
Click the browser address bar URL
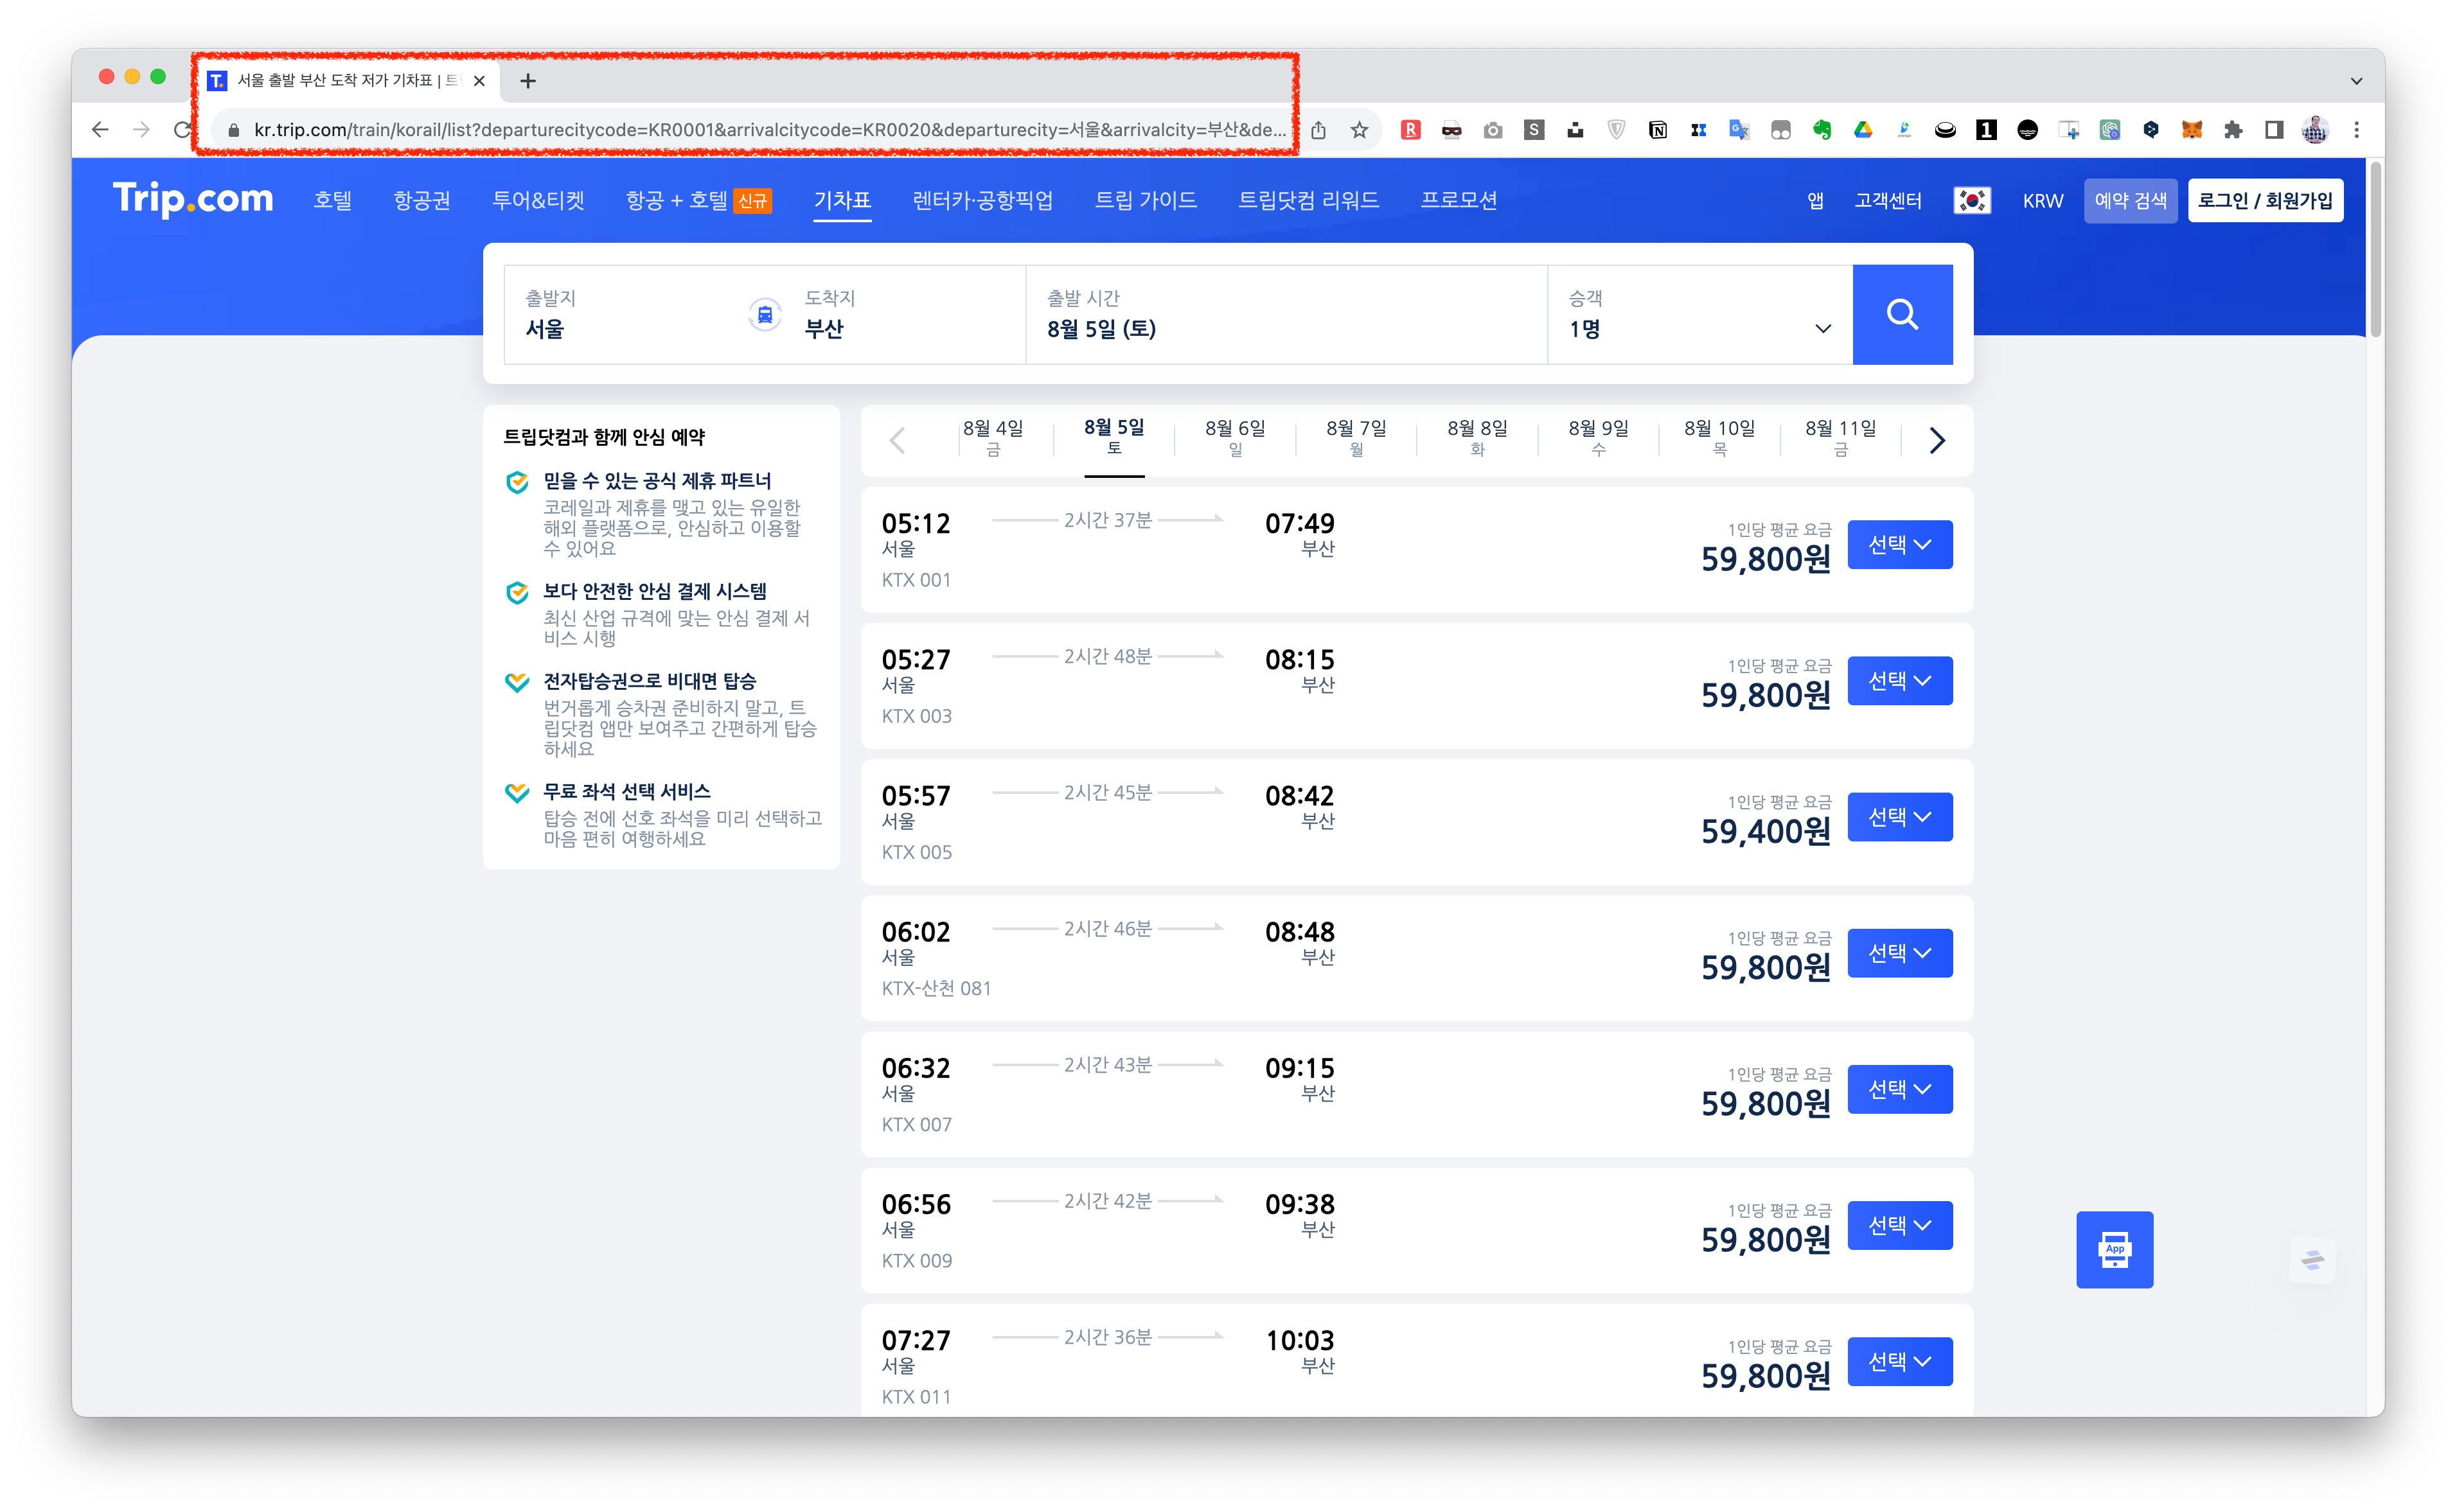pyautogui.click(x=769, y=130)
